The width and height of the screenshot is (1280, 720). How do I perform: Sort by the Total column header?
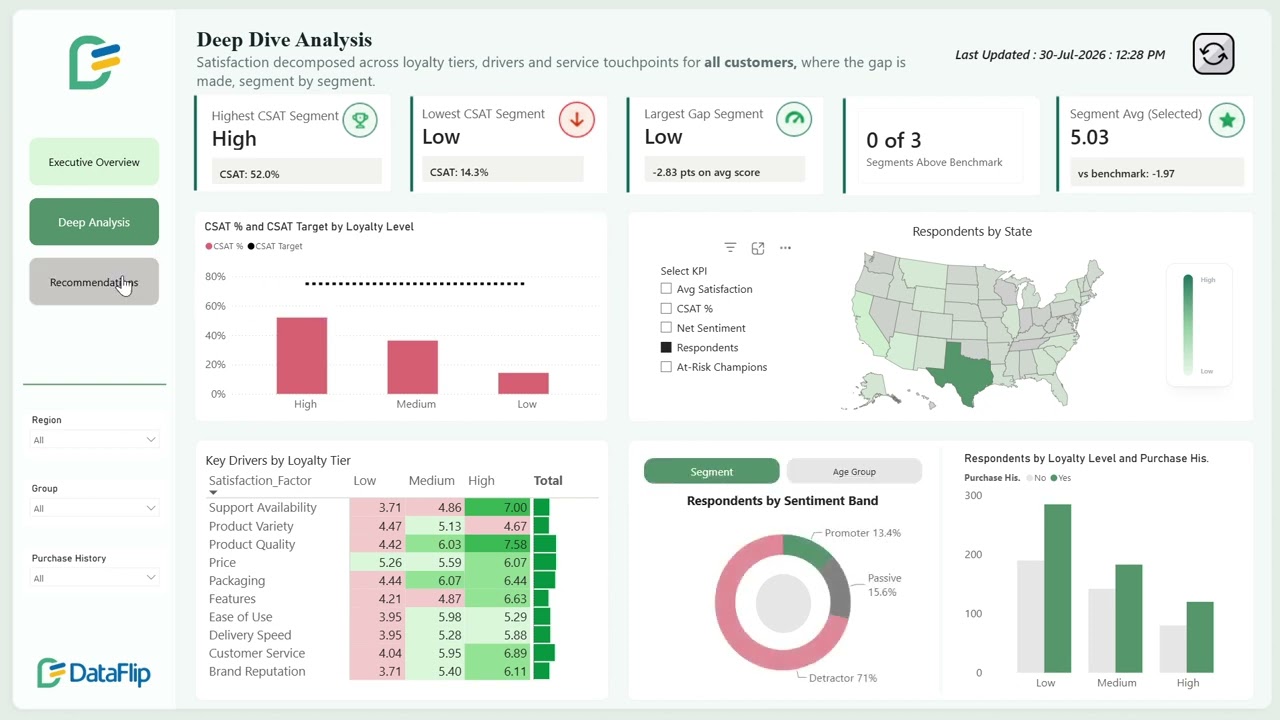click(x=548, y=480)
